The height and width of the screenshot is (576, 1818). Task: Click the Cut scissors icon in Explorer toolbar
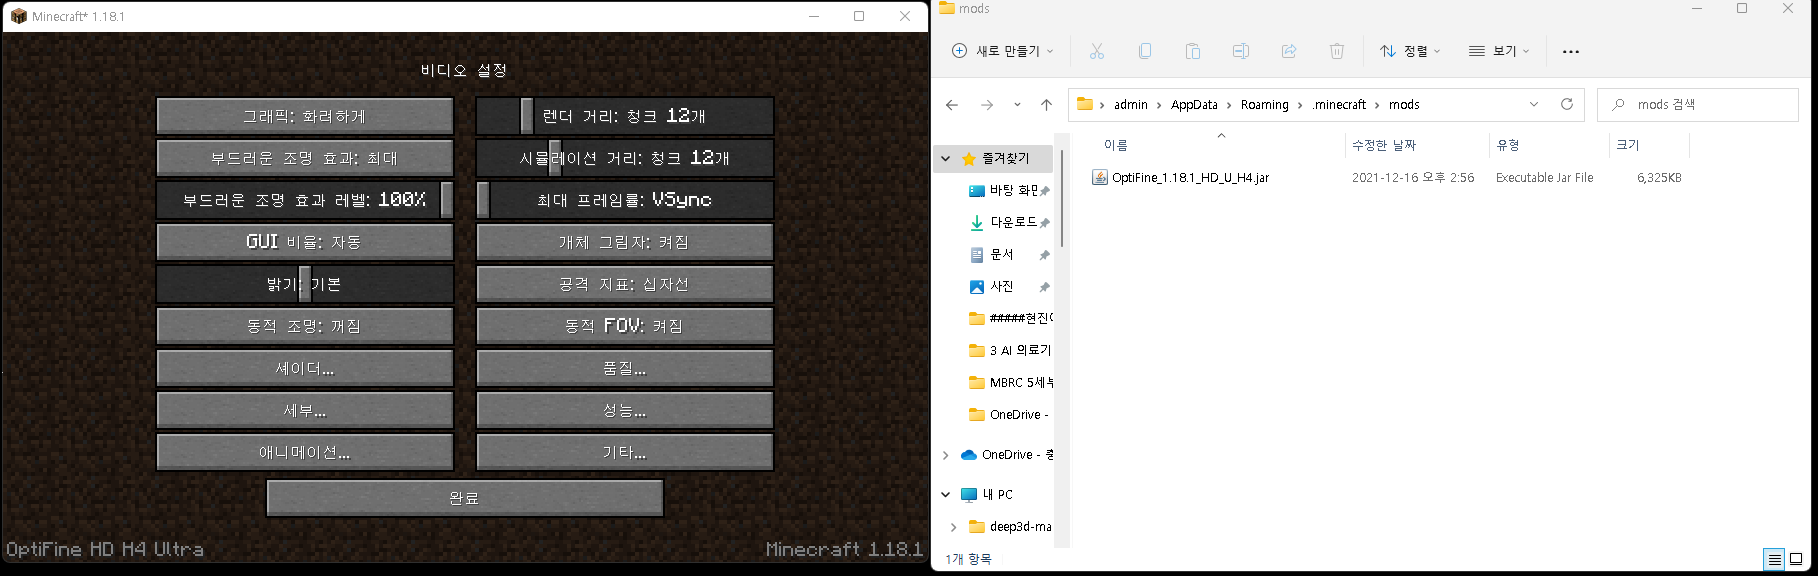pos(1096,51)
